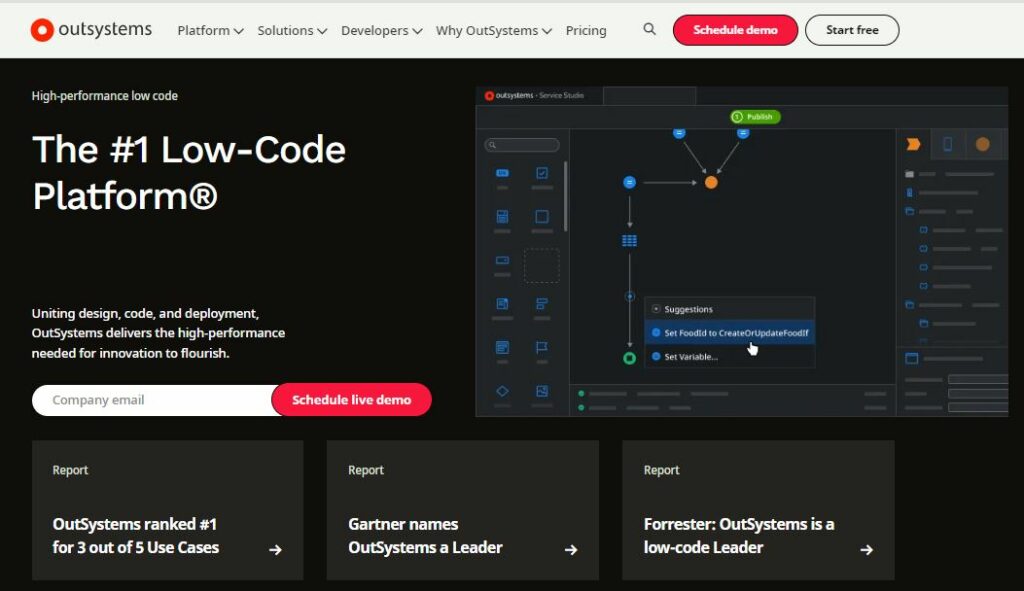Click the Schedule demo button
The height and width of the screenshot is (591, 1024).
click(735, 30)
